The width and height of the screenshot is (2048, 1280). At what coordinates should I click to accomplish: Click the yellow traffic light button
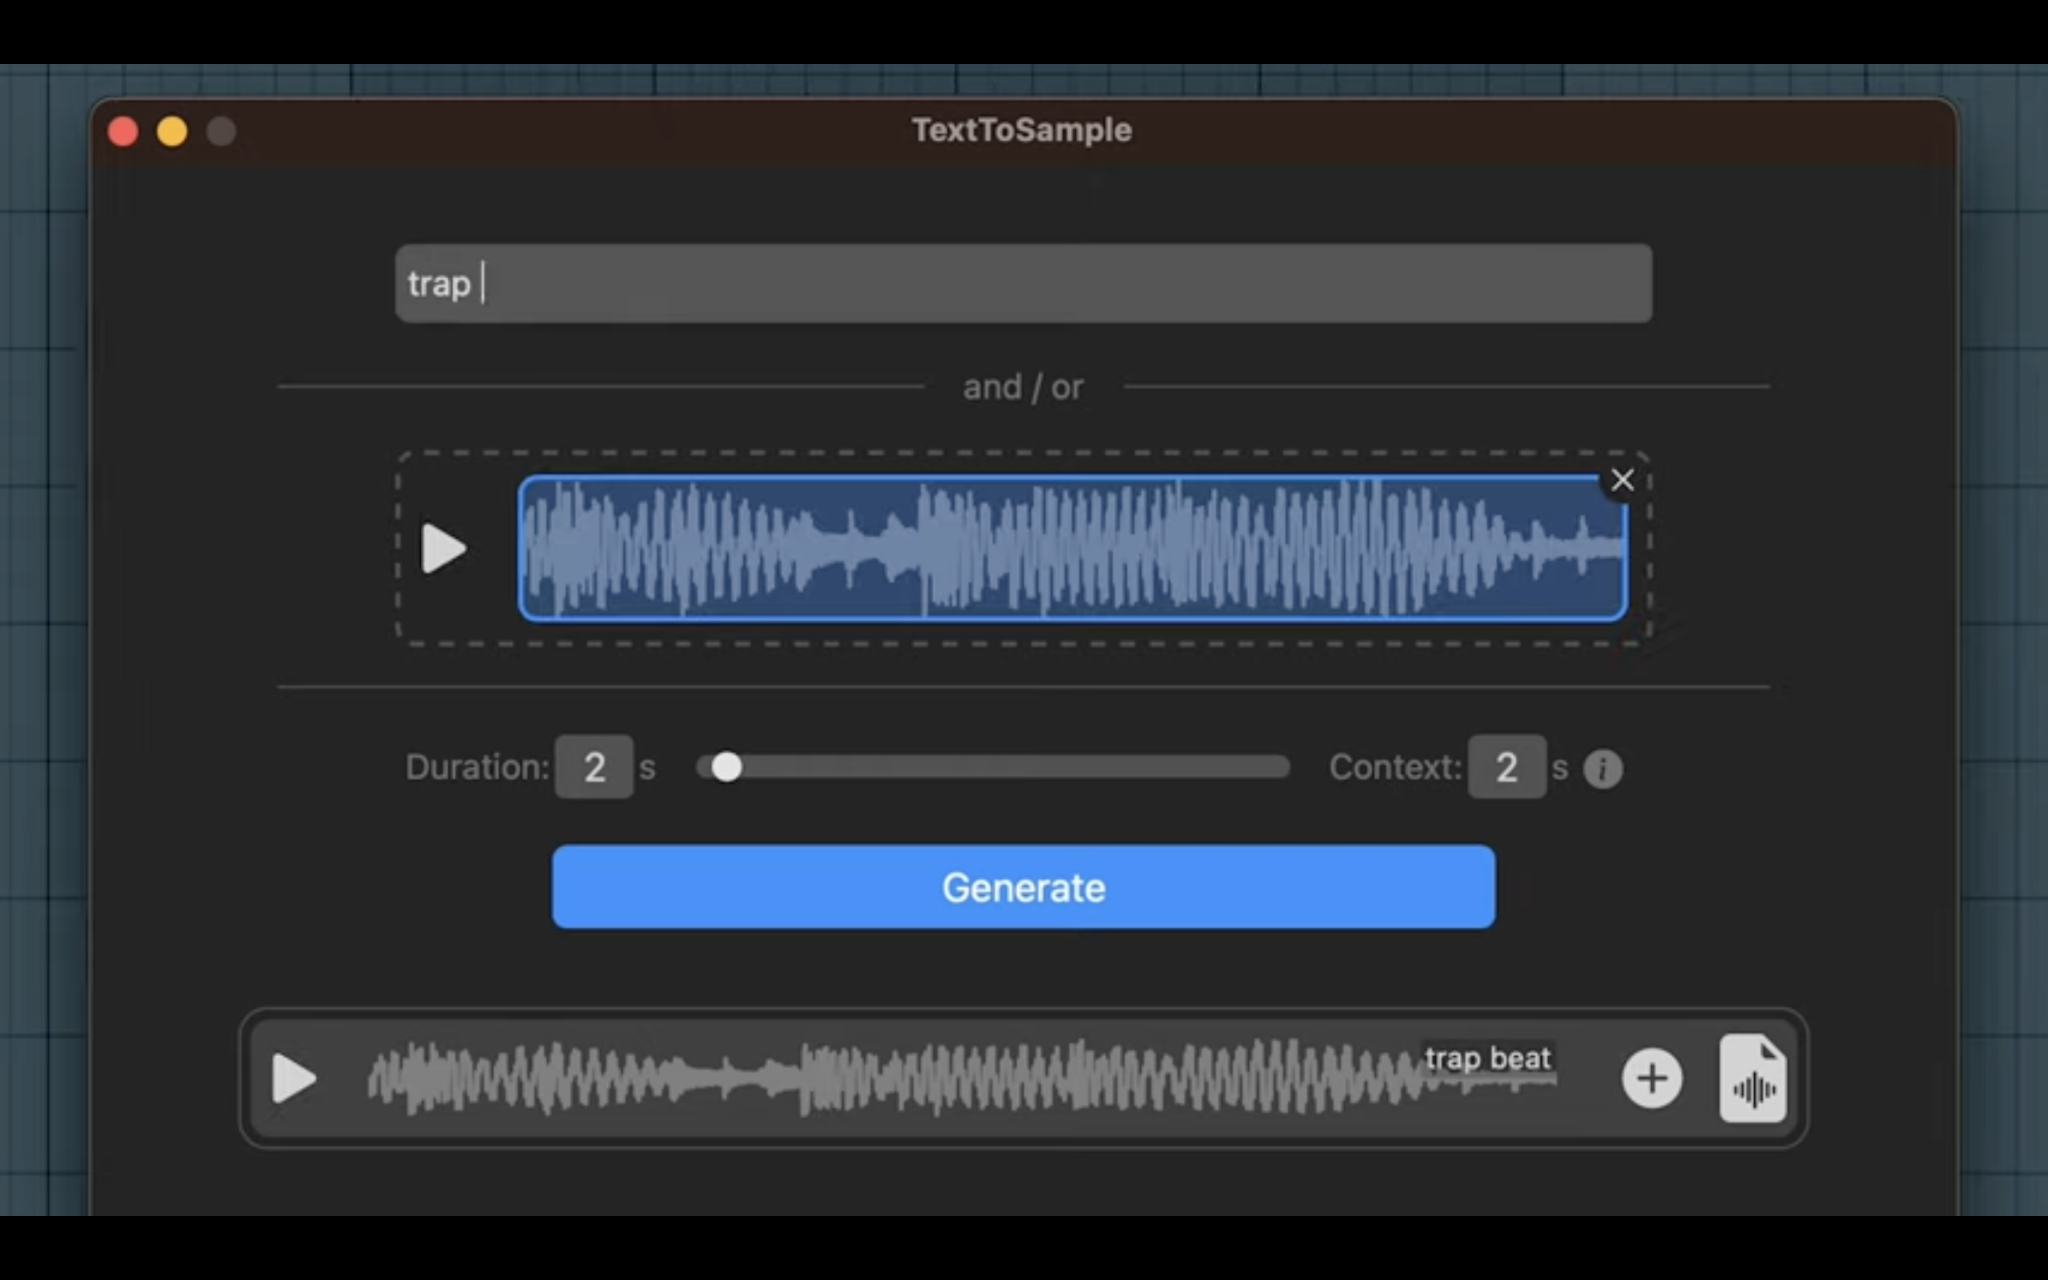(x=171, y=130)
